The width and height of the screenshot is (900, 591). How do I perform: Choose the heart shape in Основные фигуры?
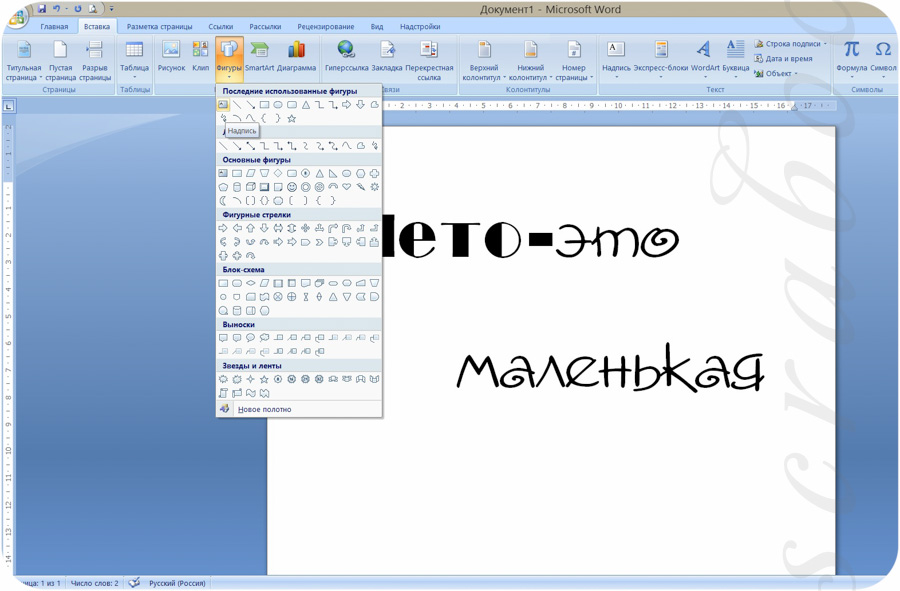click(347, 187)
